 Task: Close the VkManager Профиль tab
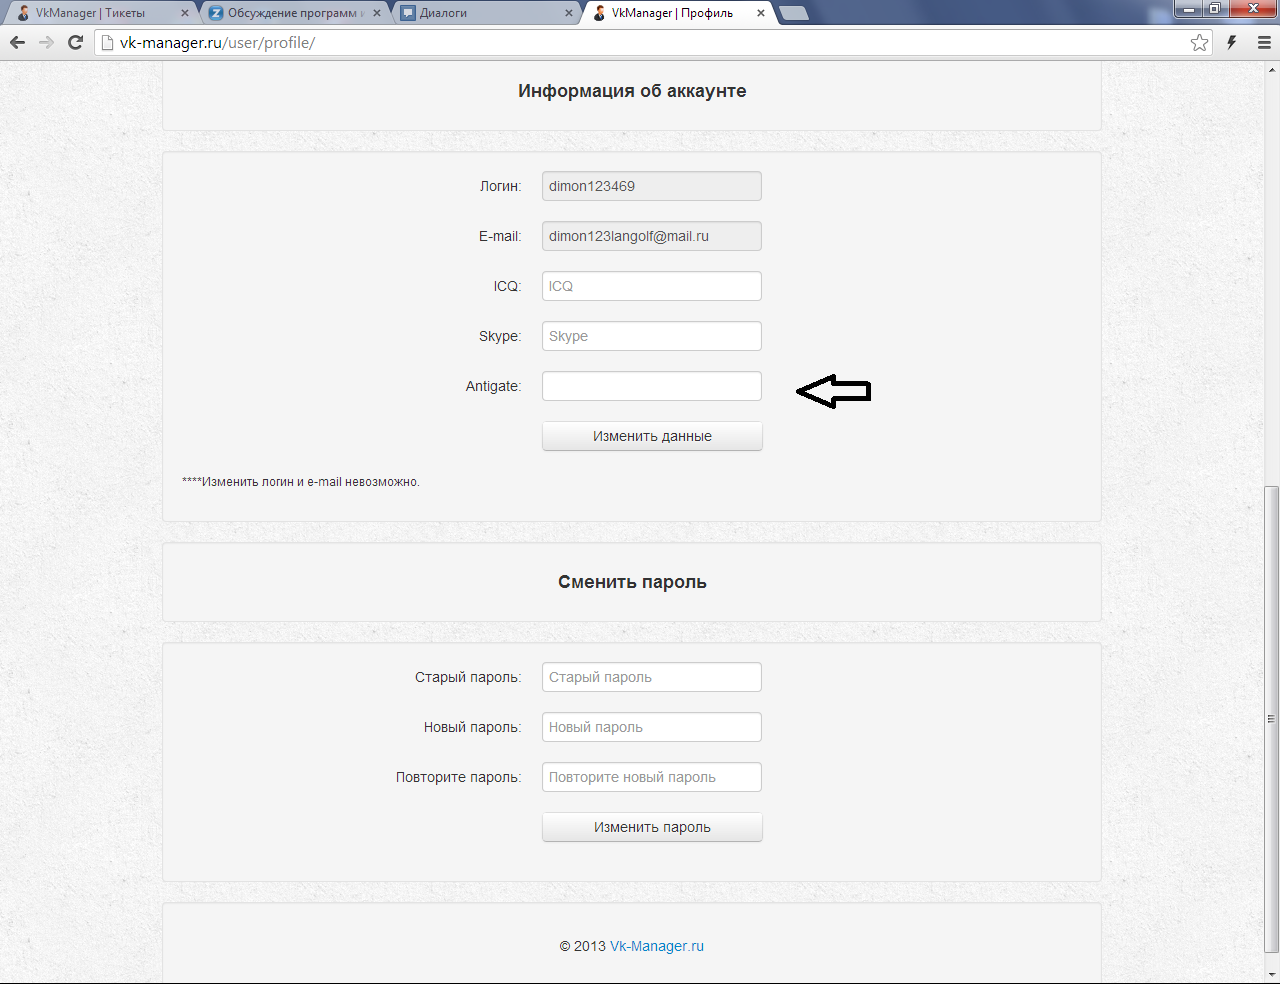click(x=761, y=13)
